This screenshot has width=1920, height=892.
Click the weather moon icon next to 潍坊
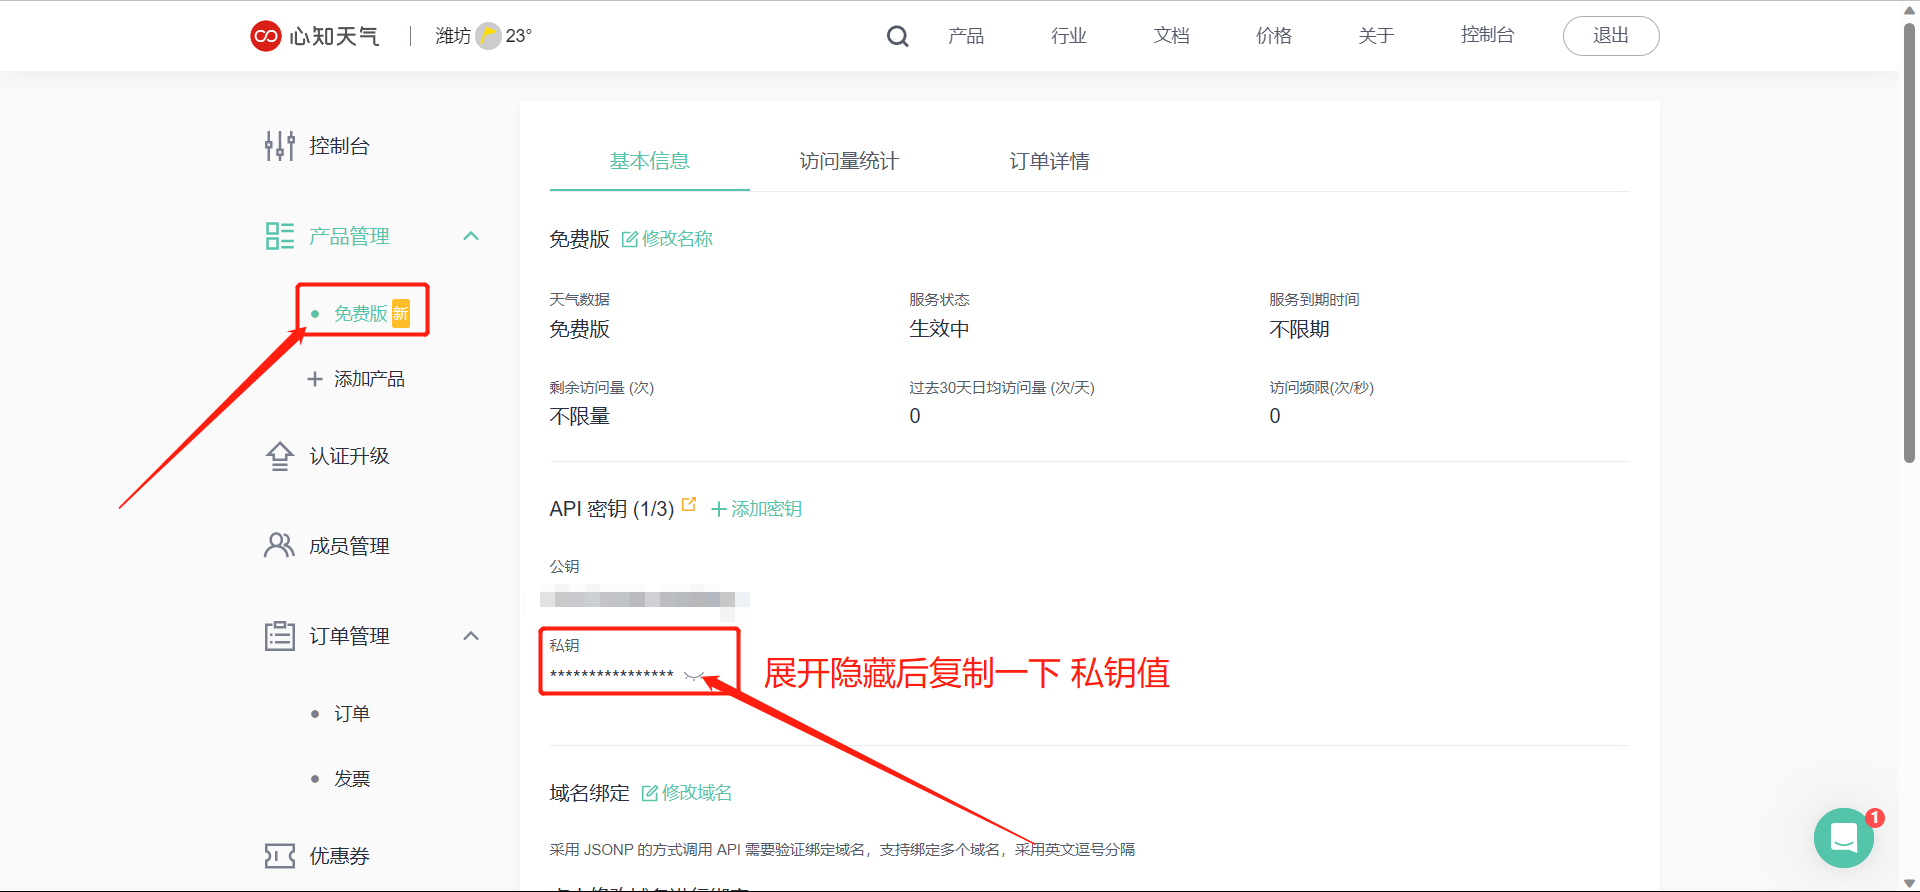(x=488, y=36)
